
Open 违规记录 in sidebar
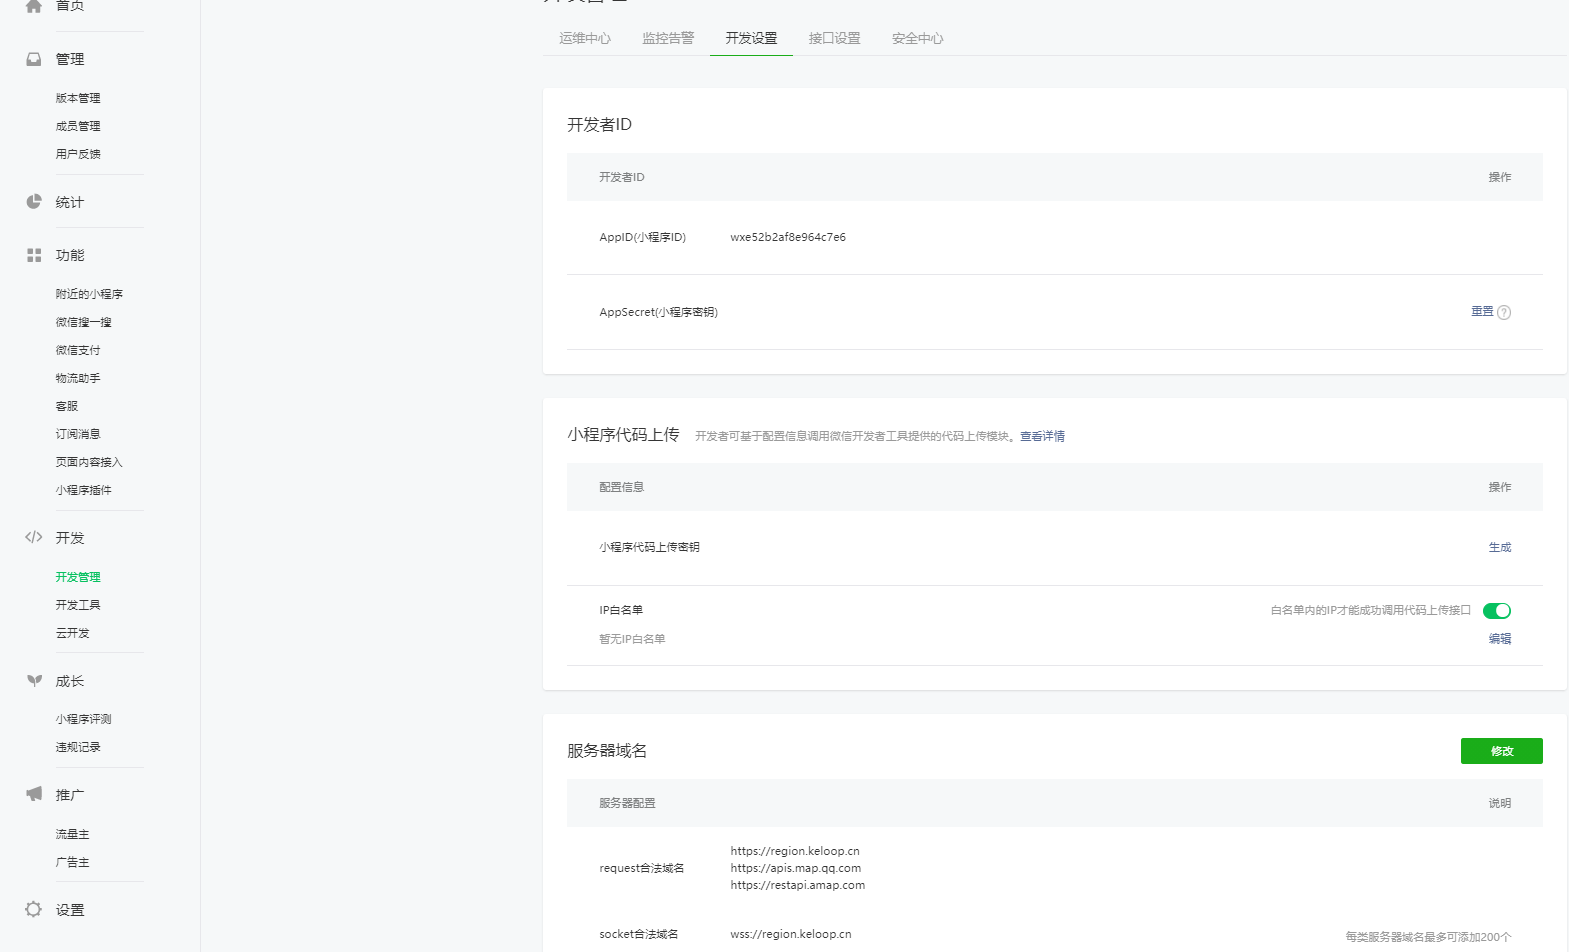[78, 747]
